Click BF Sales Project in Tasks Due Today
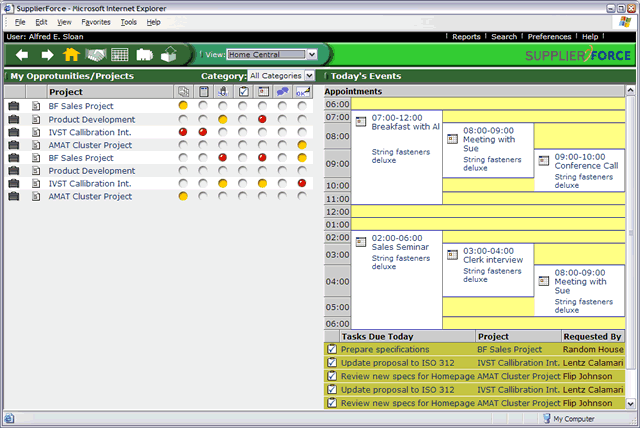The width and height of the screenshot is (640, 428). click(509, 349)
